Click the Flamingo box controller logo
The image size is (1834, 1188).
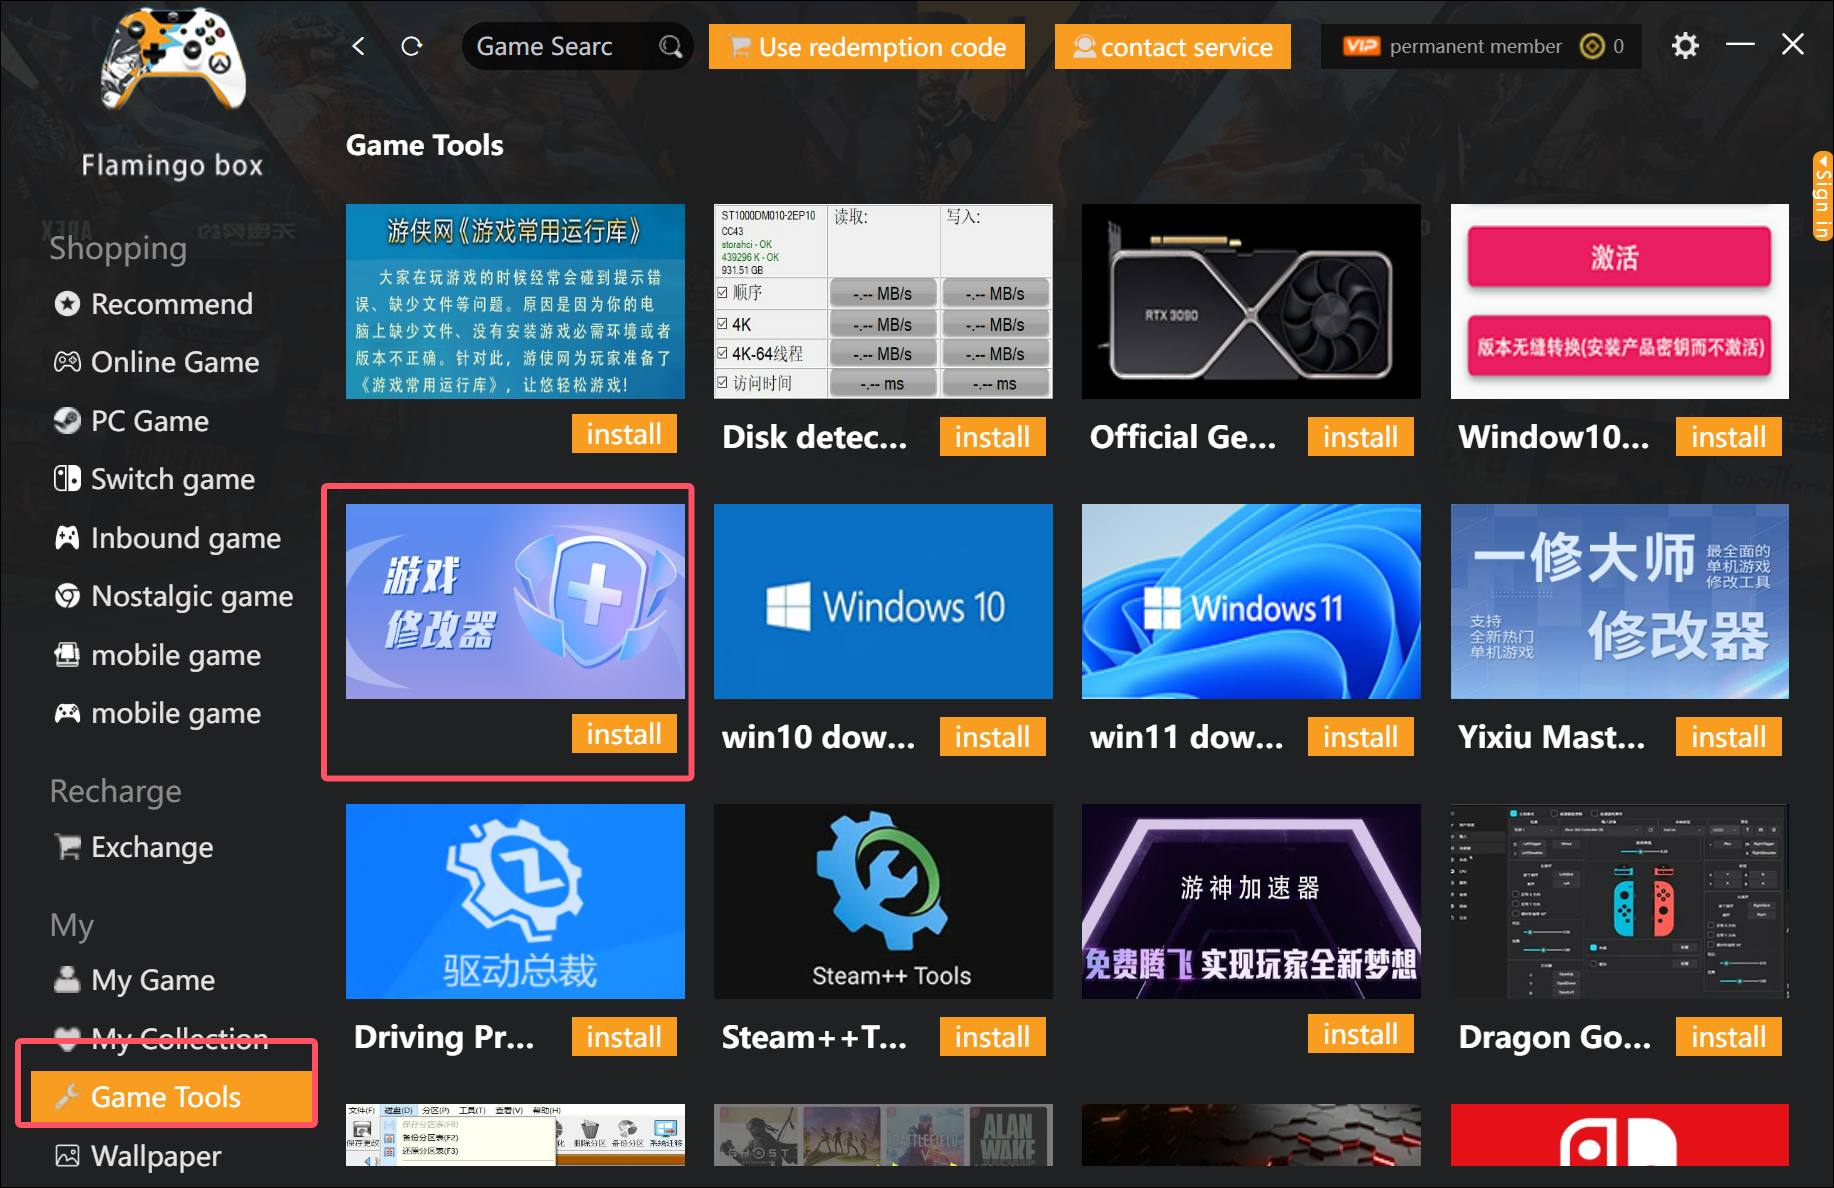(173, 58)
